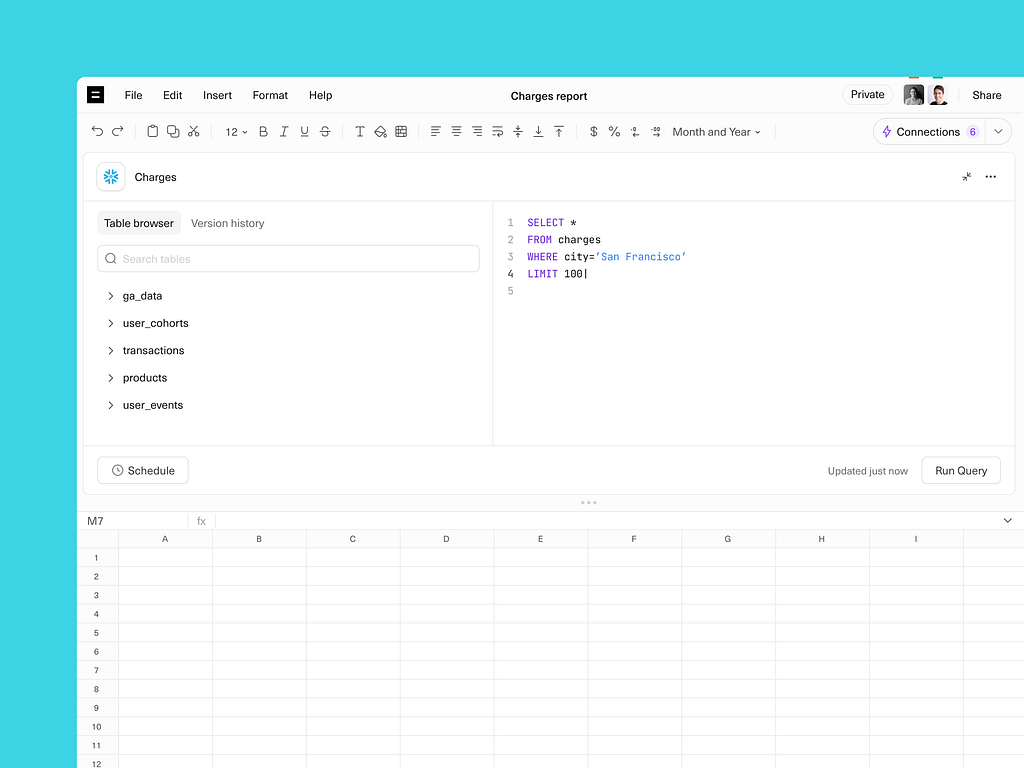Open the Month and Year format dropdown
Screen dimensions: 1024x768
pyautogui.click(x=715, y=131)
